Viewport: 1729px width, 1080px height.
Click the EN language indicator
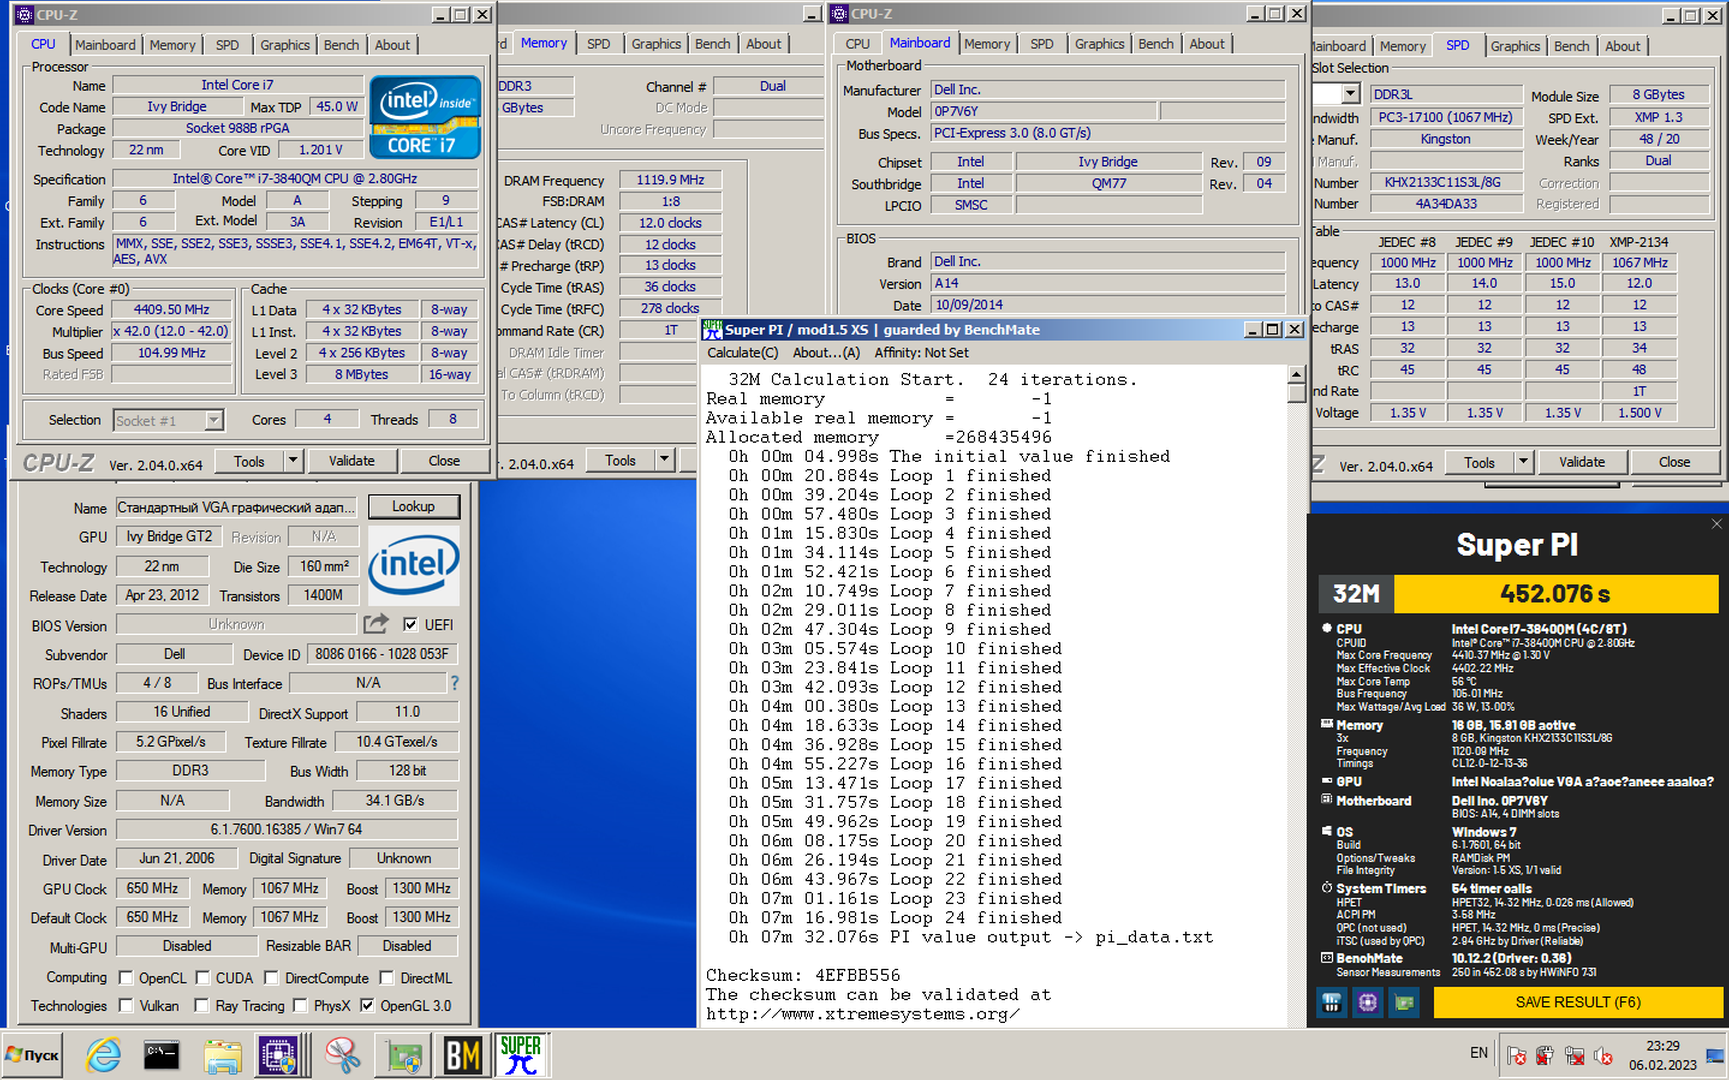pyautogui.click(x=1479, y=1053)
